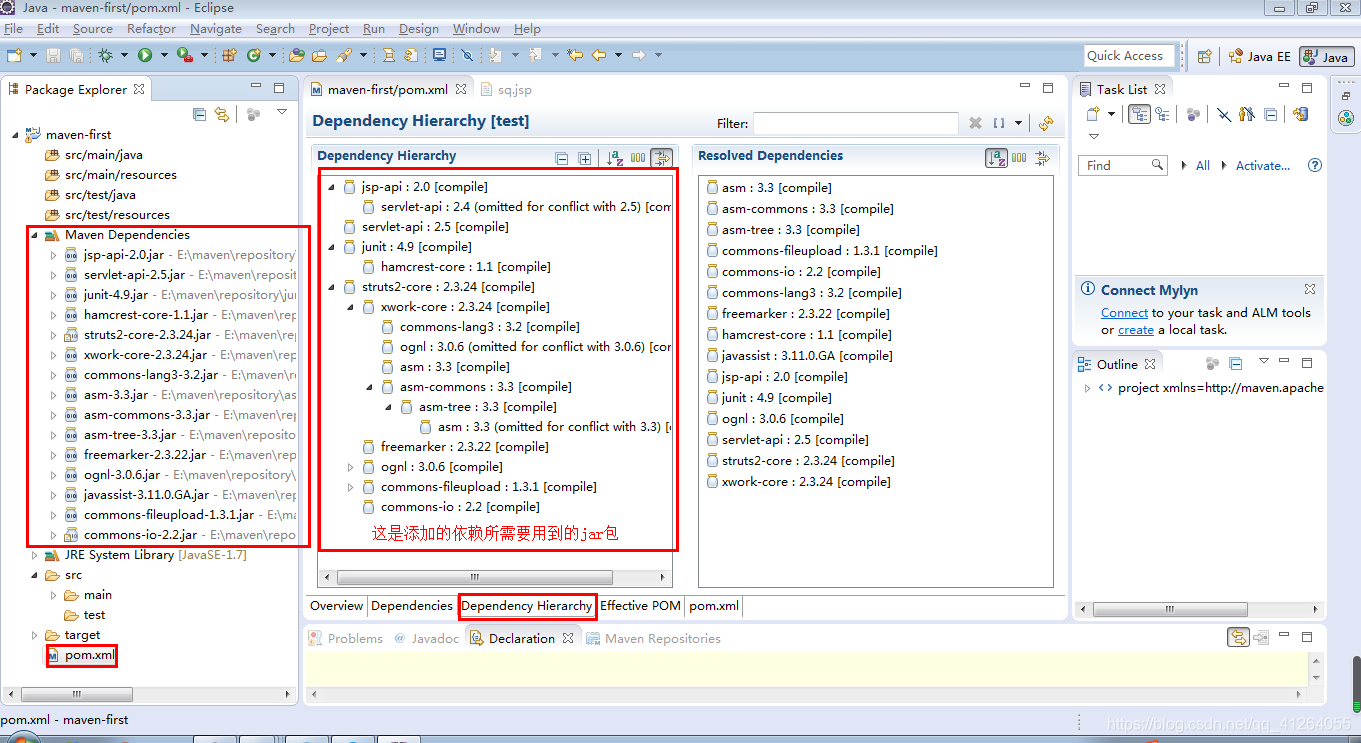
Task: Click the Run Last Tool icon
Action: [x=185, y=55]
